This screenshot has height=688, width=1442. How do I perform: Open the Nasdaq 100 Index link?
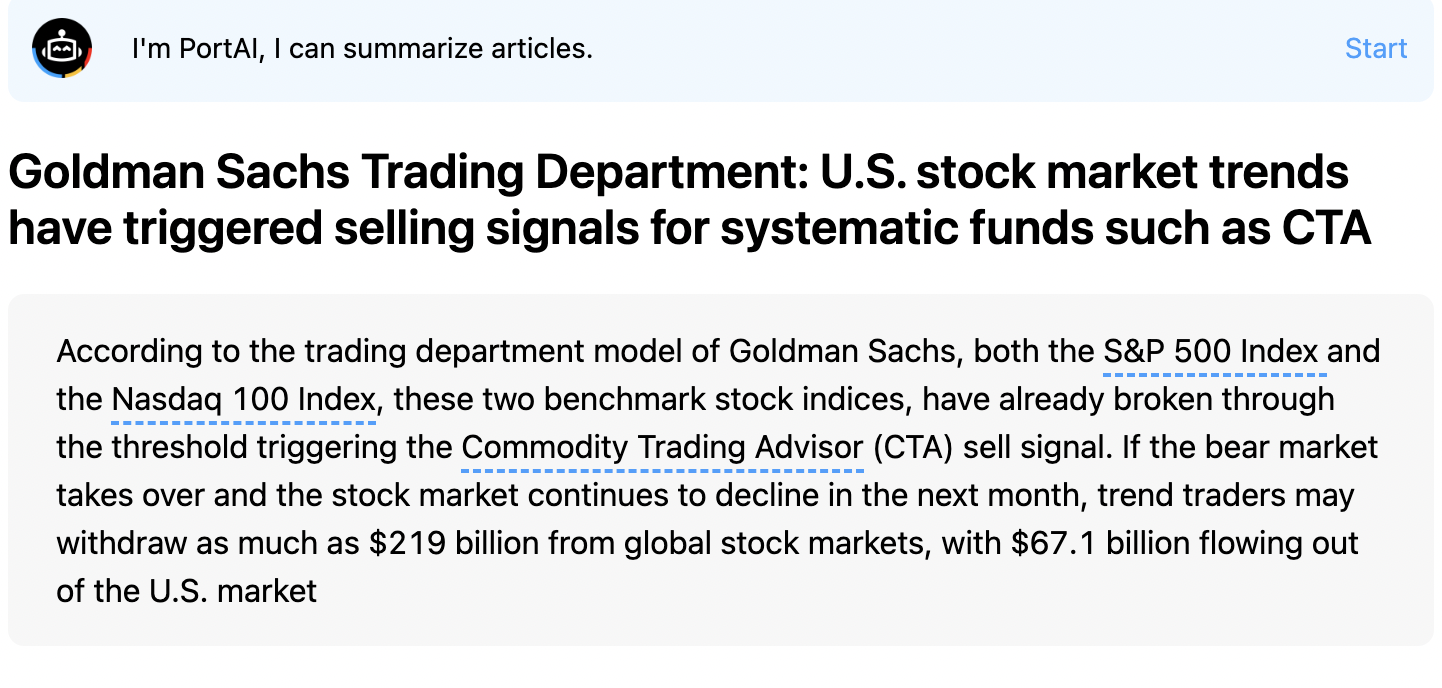pyautogui.click(x=244, y=400)
